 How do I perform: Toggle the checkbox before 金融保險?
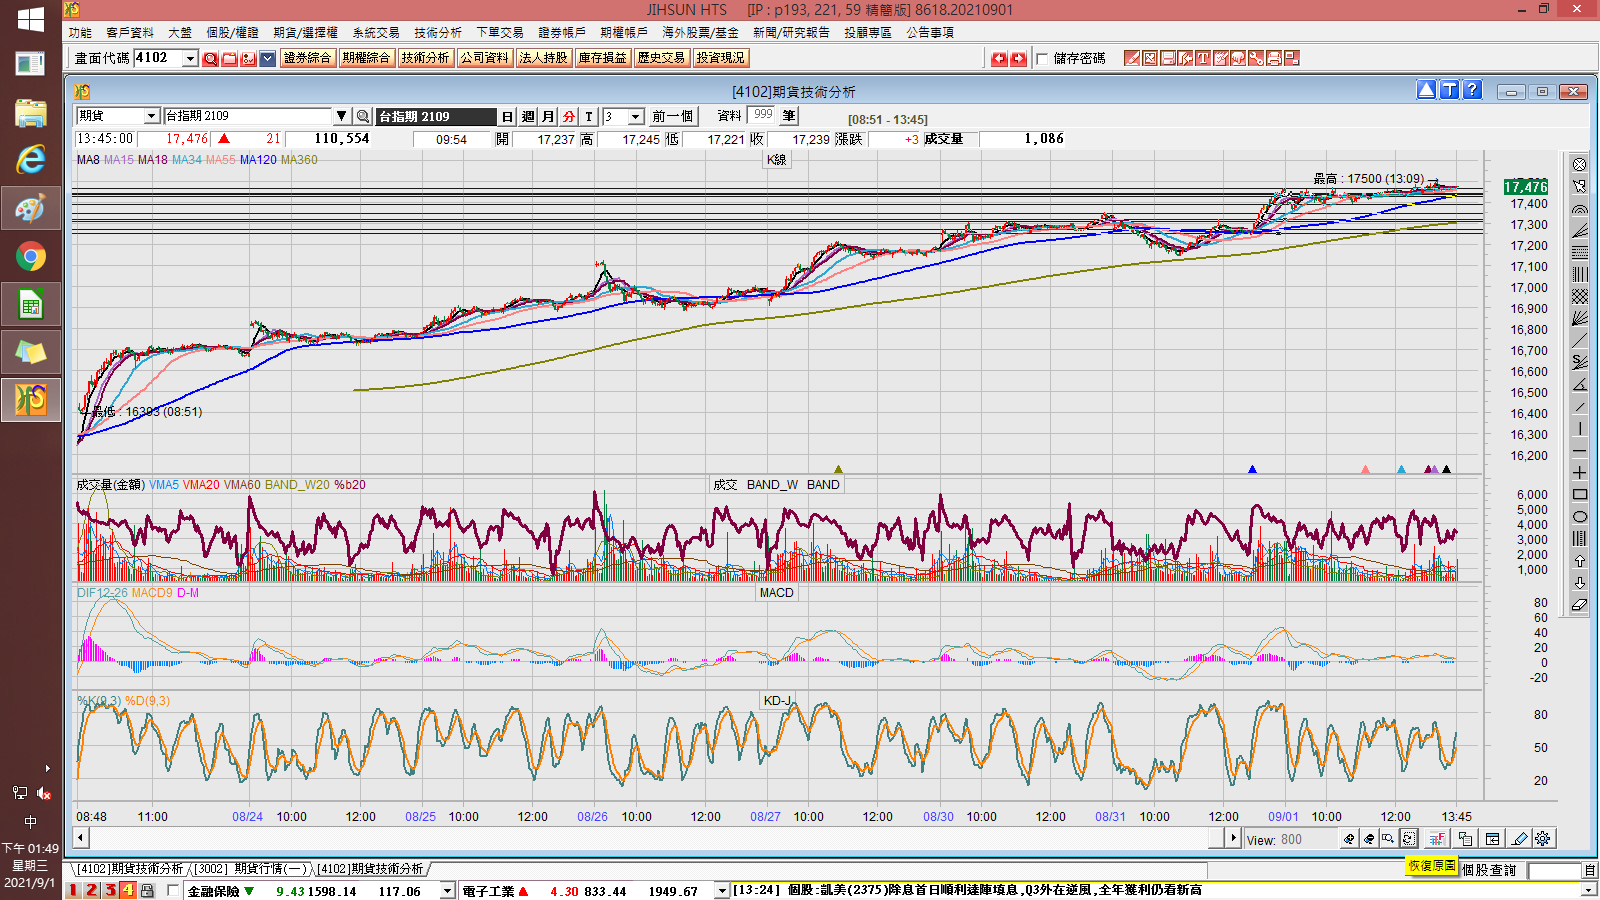(x=173, y=890)
